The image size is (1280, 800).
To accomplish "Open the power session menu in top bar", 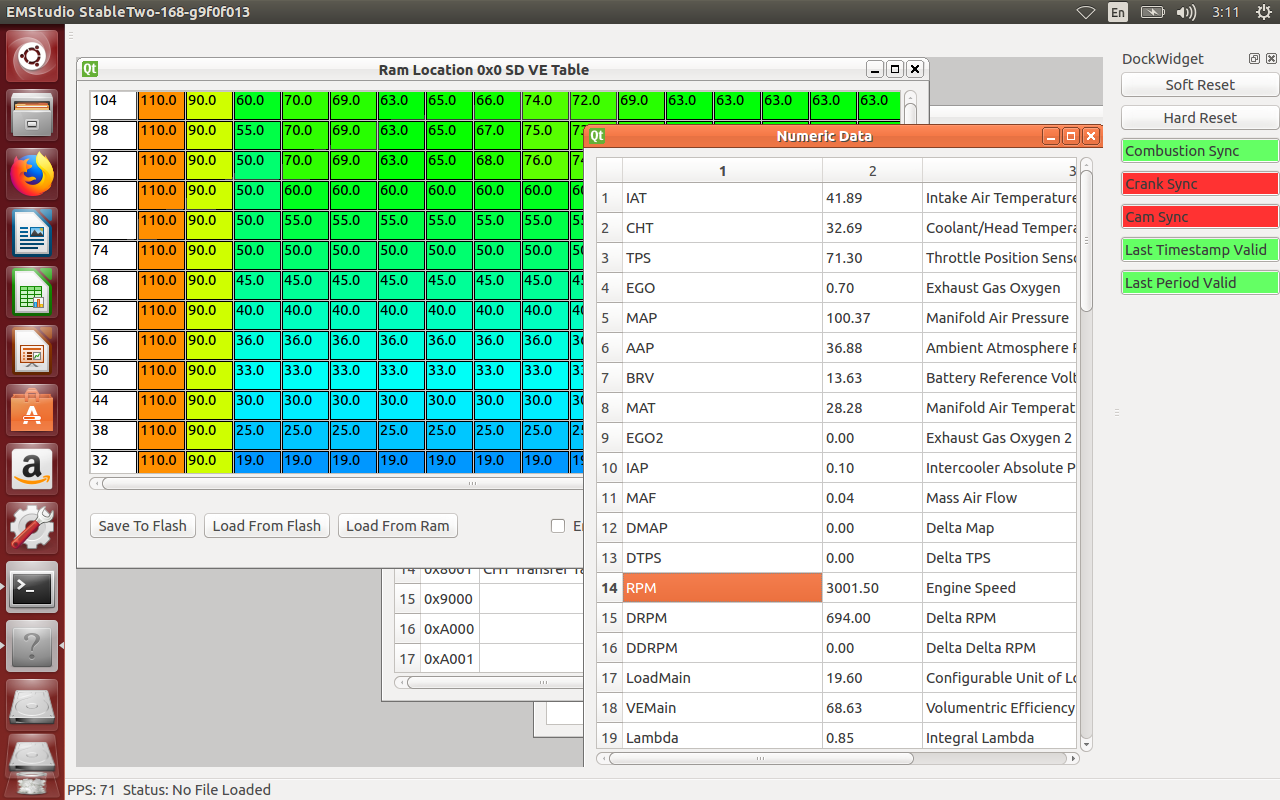I will 1262,12.
